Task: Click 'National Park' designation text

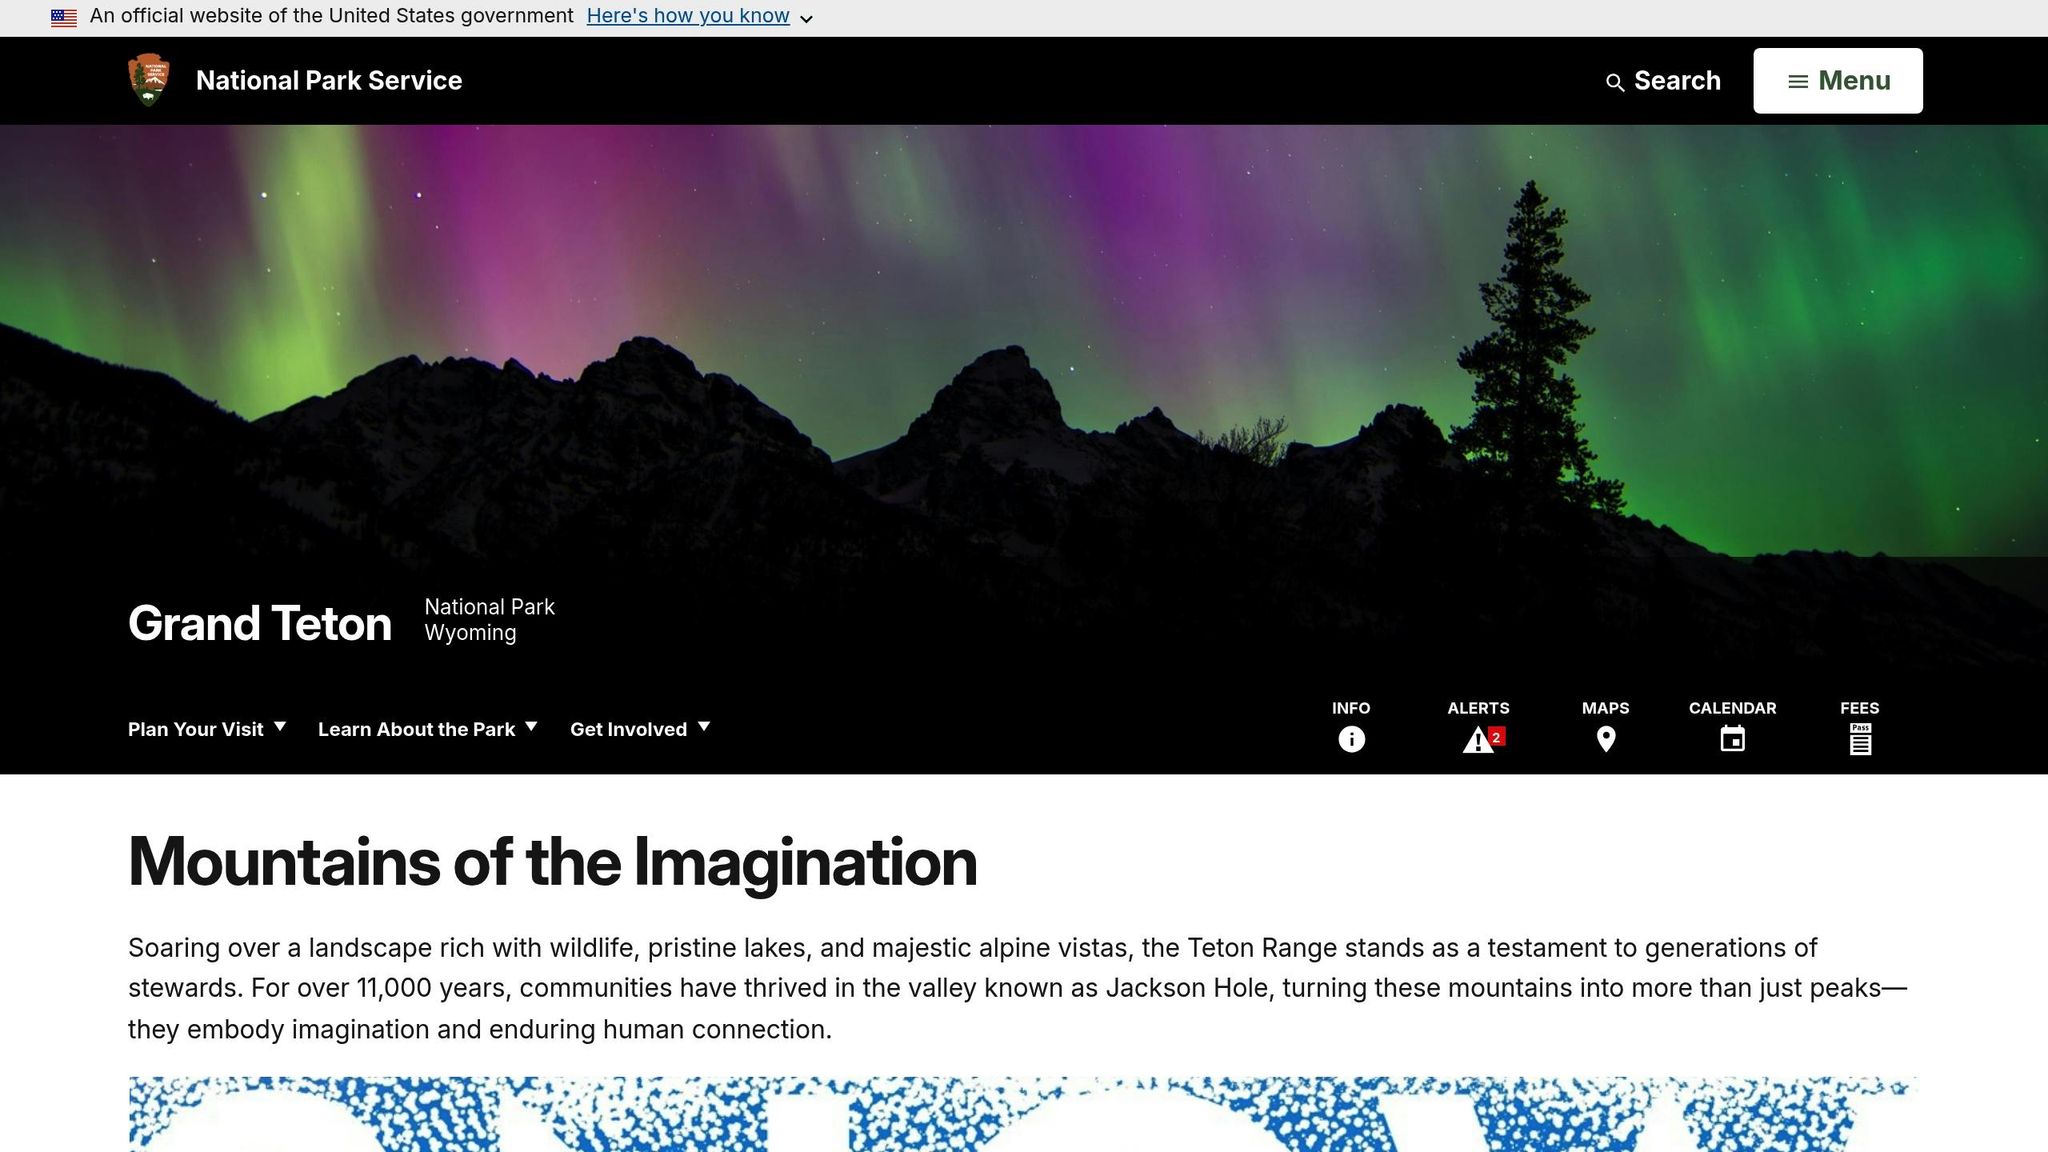Action: pyautogui.click(x=490, y=607)
